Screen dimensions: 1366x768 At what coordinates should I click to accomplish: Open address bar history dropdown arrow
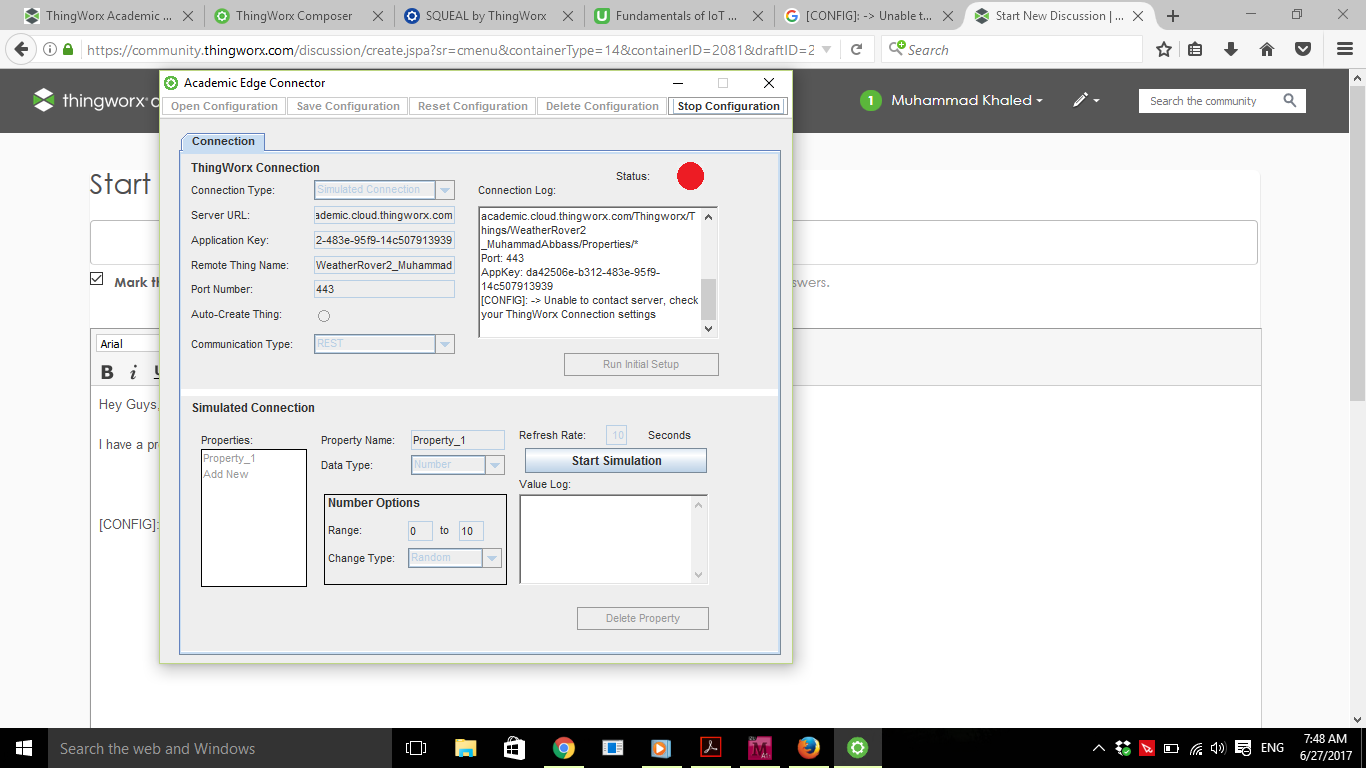pyautogui.click(x=827, y=49)
